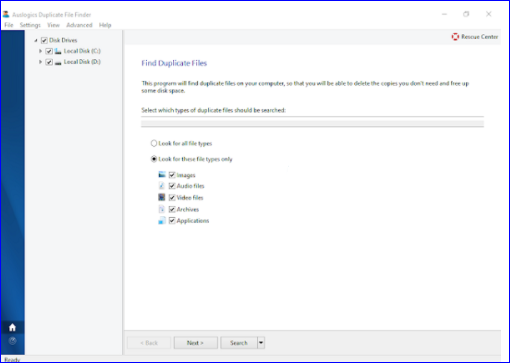Click the Images label text
The image size is (510, 363).
tap(186, 175)
